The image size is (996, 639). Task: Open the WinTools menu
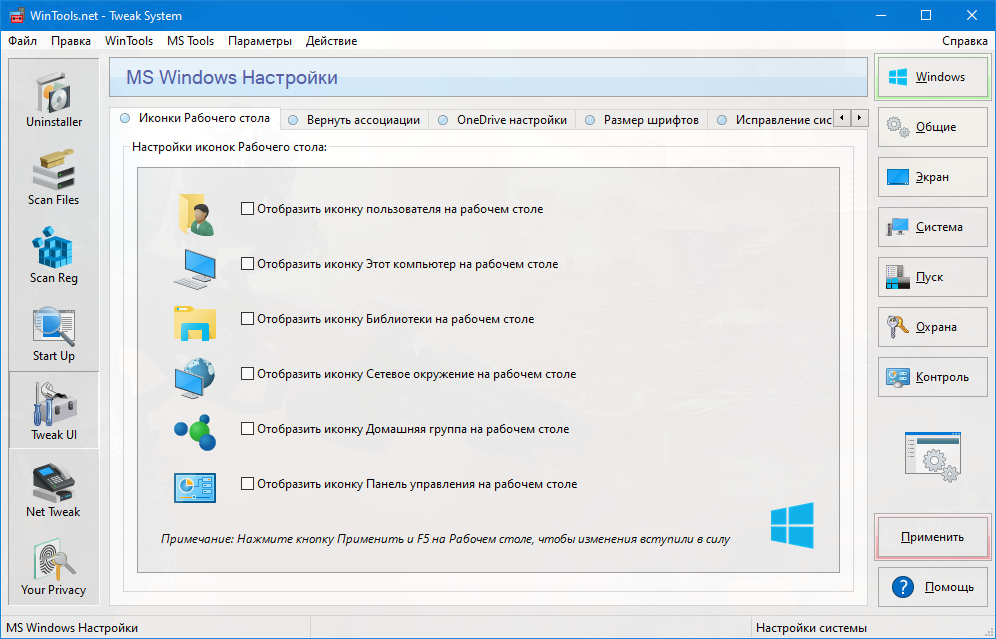(x=129, y=41)
